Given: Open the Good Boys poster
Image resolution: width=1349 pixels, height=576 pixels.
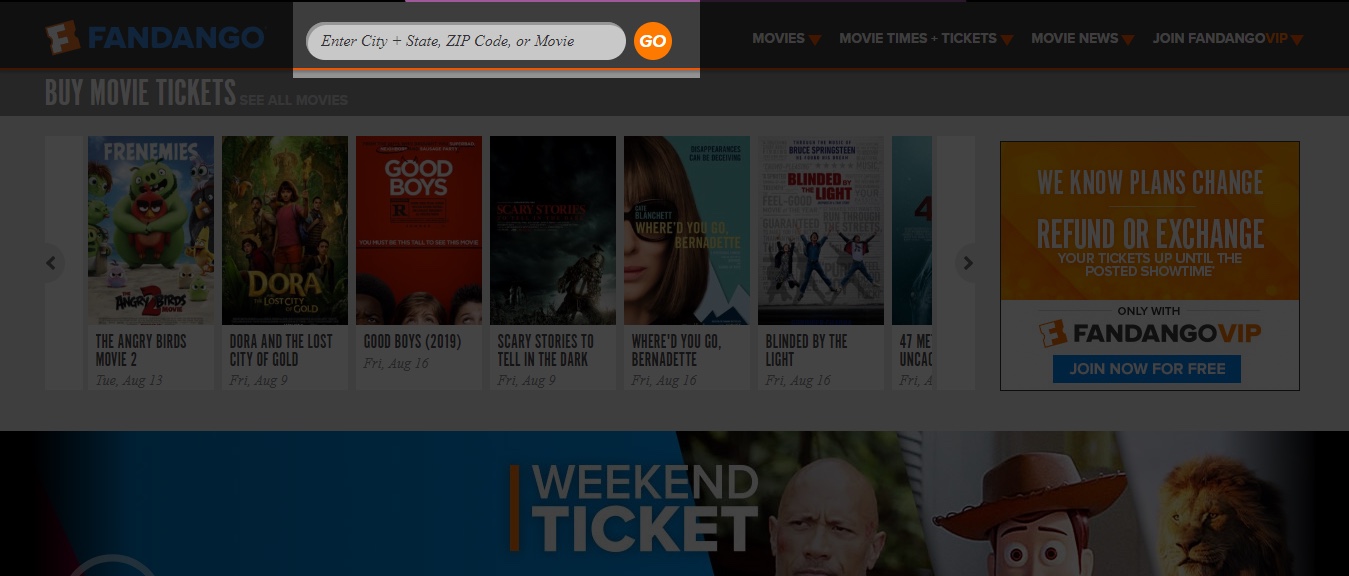Looking at the screenshot, I should pyautogui.click(x=419, y=230).
